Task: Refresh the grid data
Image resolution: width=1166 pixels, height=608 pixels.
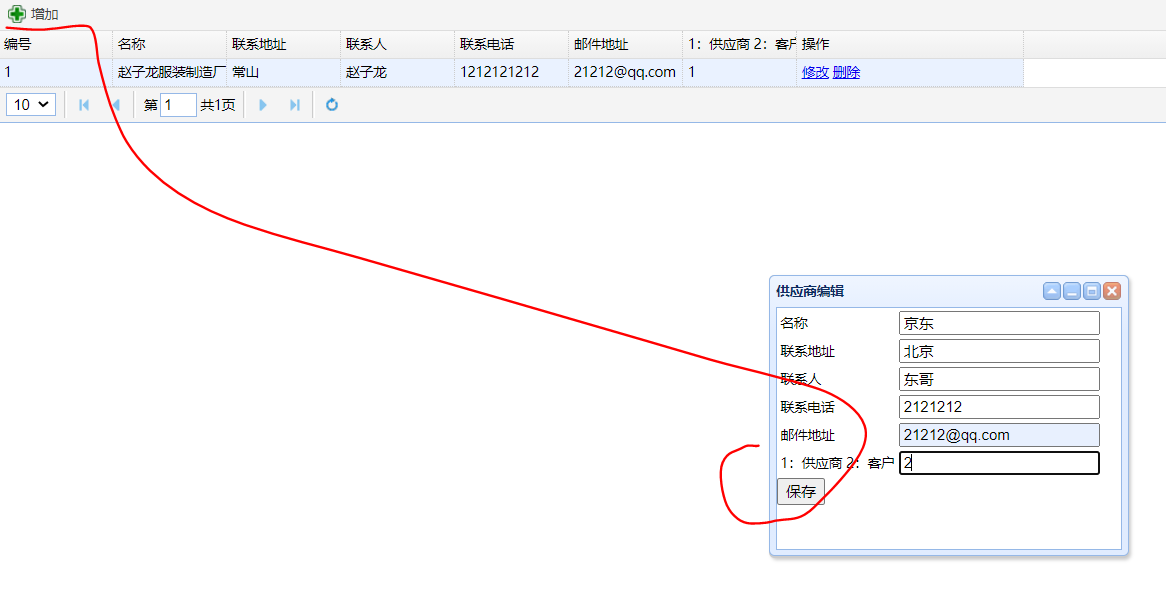Action: [332, 105]
